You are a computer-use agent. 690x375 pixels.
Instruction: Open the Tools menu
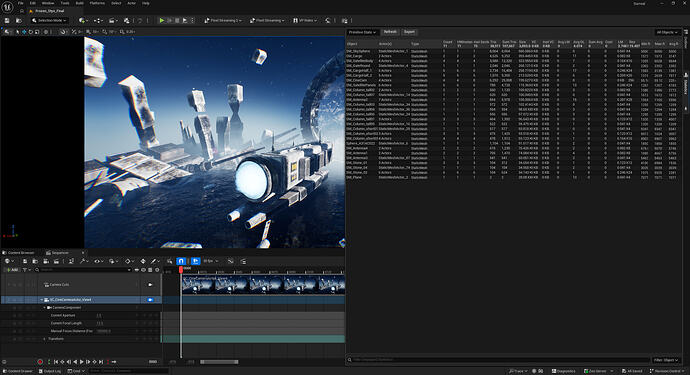point(65,3)
